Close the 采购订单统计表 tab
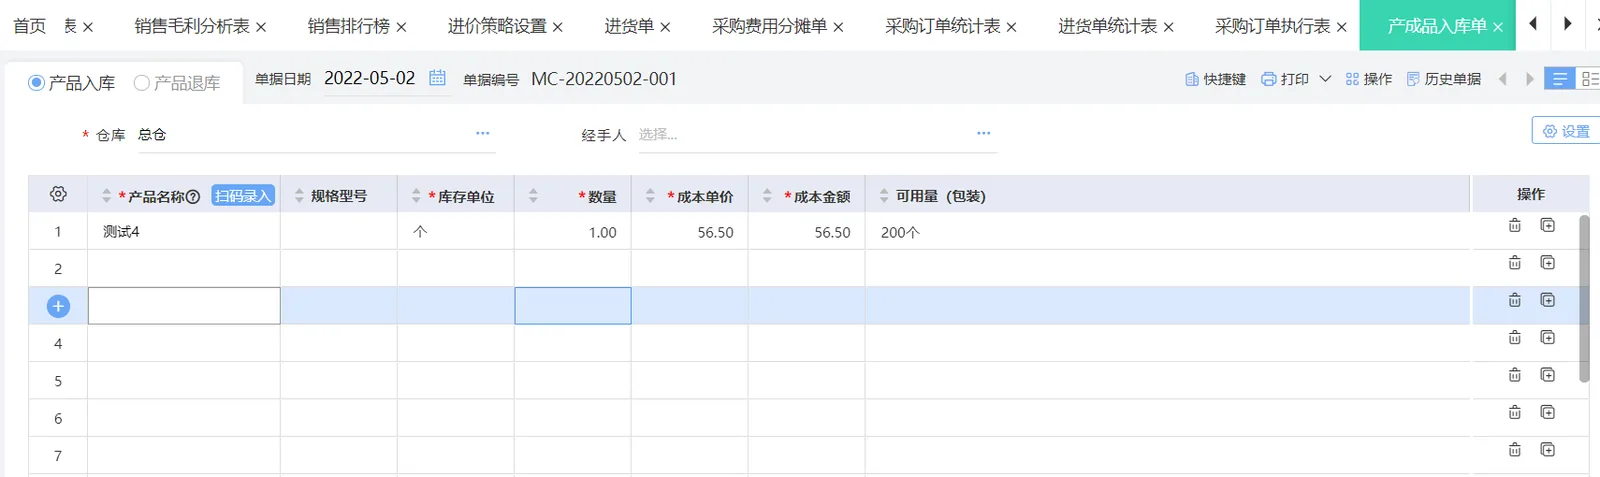The height and width of the screenshot is (477, 1600). tap(1011, 27)
